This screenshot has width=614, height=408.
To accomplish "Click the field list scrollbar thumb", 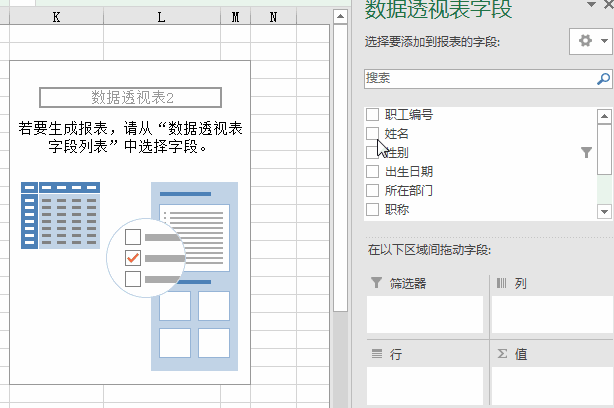I will pos(604,150).
